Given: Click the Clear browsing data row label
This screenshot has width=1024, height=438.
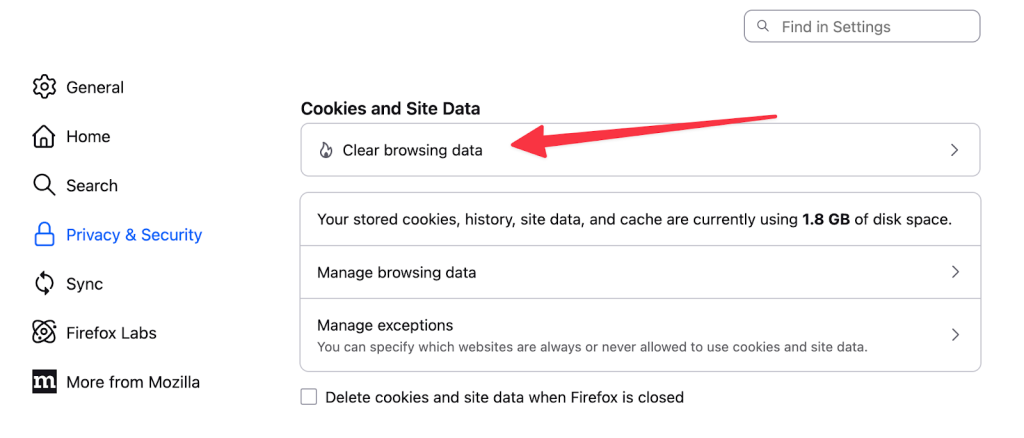Looking at the screenshot, I should coord(412,150).
